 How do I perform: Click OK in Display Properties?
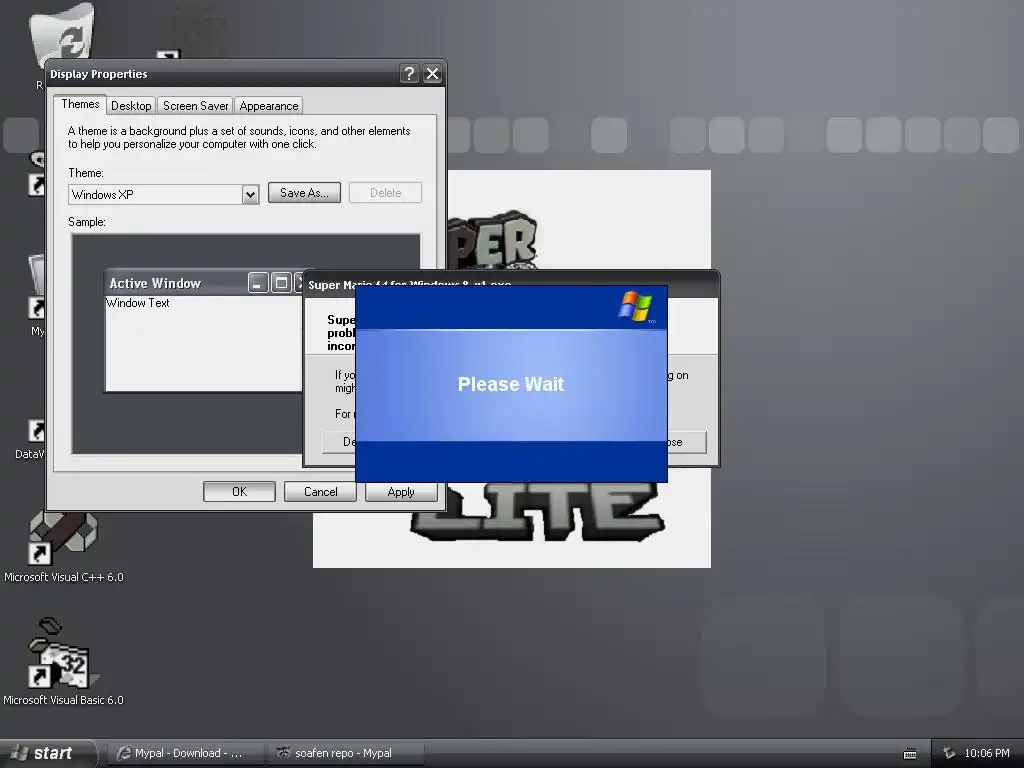(x=239, y=492)
